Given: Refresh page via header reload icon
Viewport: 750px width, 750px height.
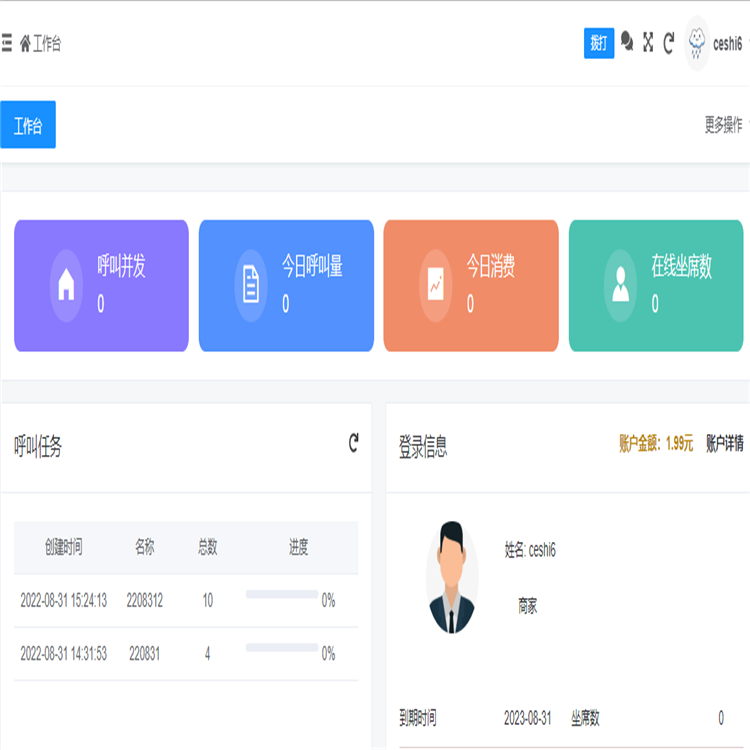Looking at the screenshot, I should [669, 43].
